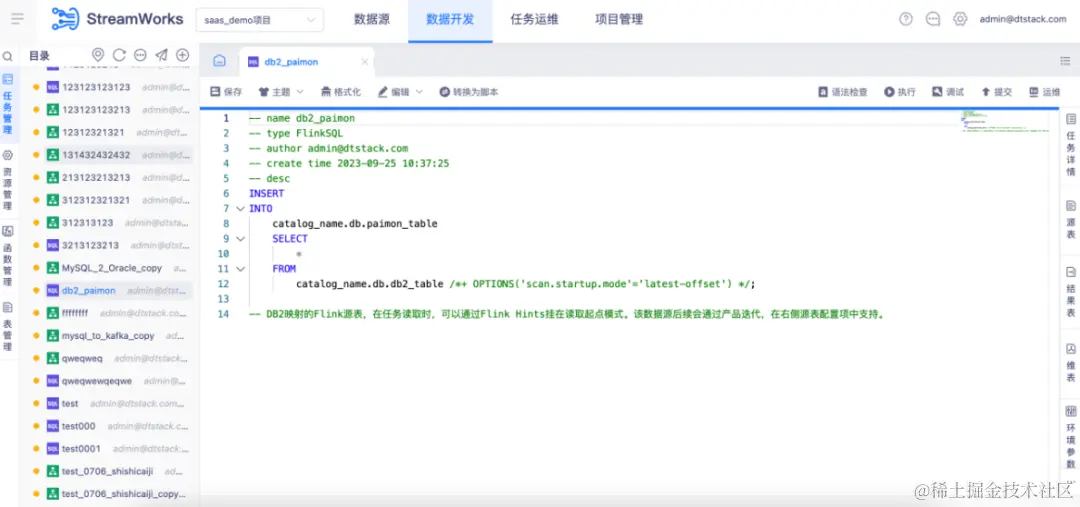Locate current task with pin icon
Viewport: 1080px width, 507px height.
click(98, 55)
